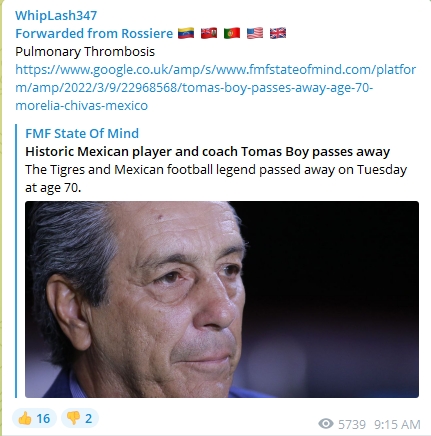Open the FMF State Of Mind preview title
The image size is (431, 436).
(82, 133)
